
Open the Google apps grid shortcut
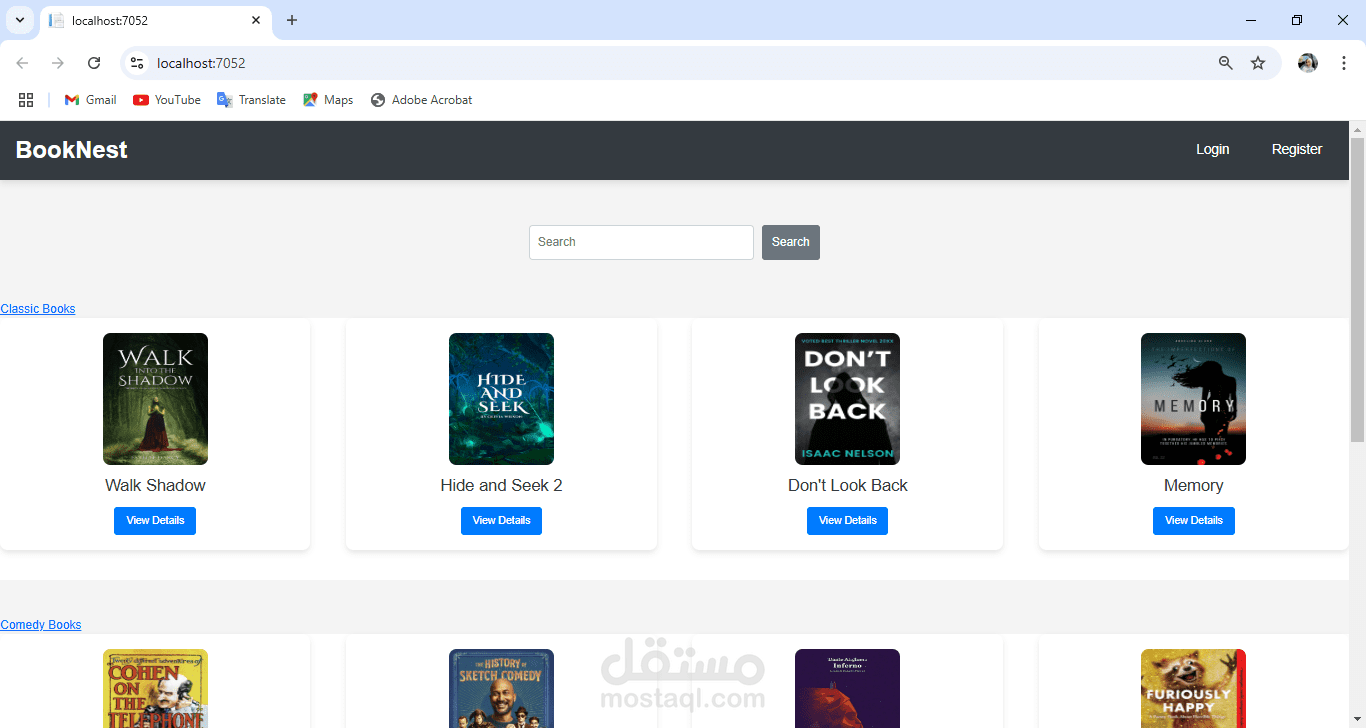pos(26,100)
